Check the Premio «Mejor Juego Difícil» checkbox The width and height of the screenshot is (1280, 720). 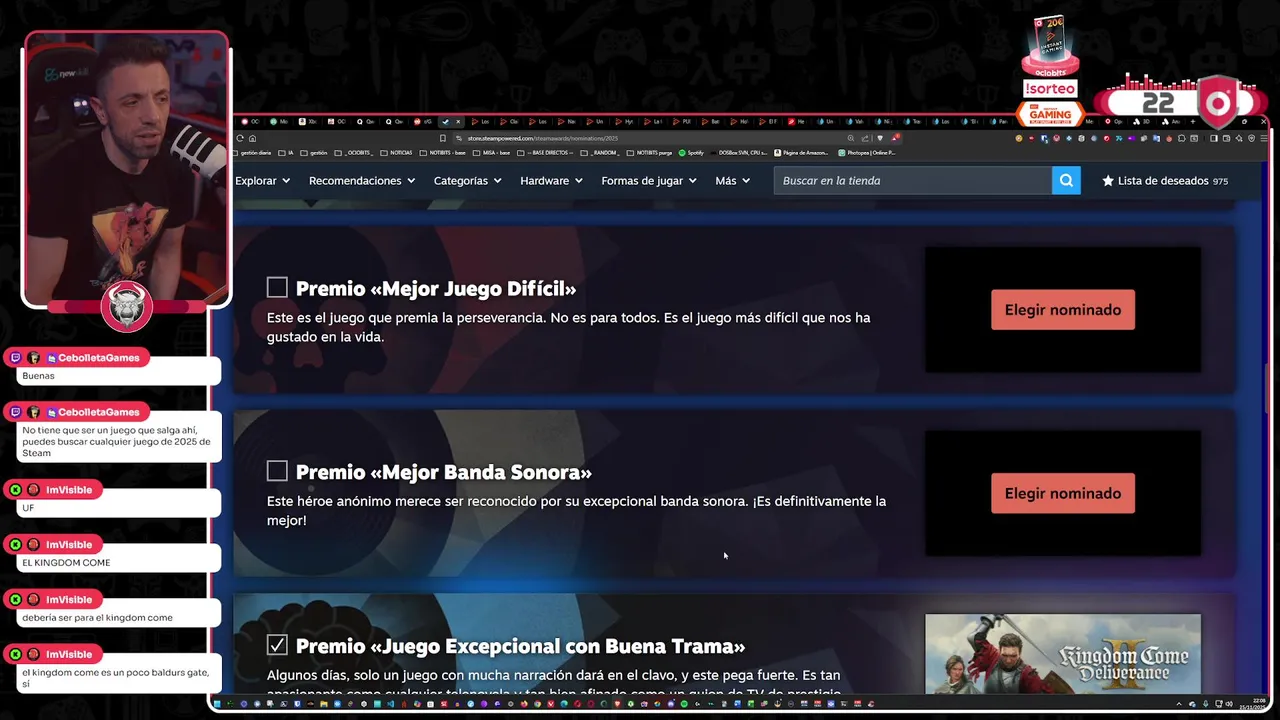(277, 288)
